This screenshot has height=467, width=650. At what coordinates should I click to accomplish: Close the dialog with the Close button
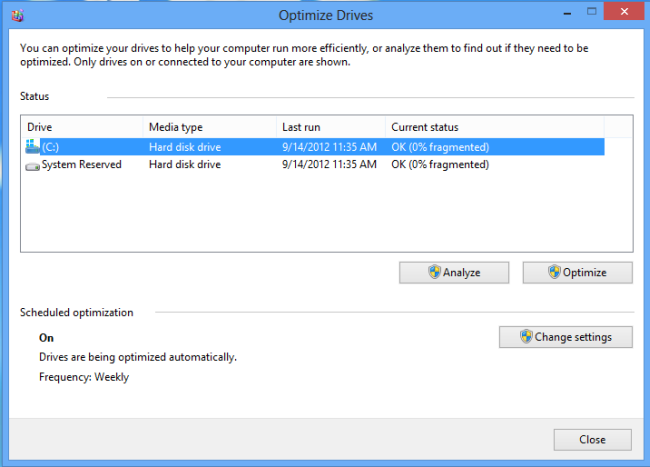[x=593, y=440]
